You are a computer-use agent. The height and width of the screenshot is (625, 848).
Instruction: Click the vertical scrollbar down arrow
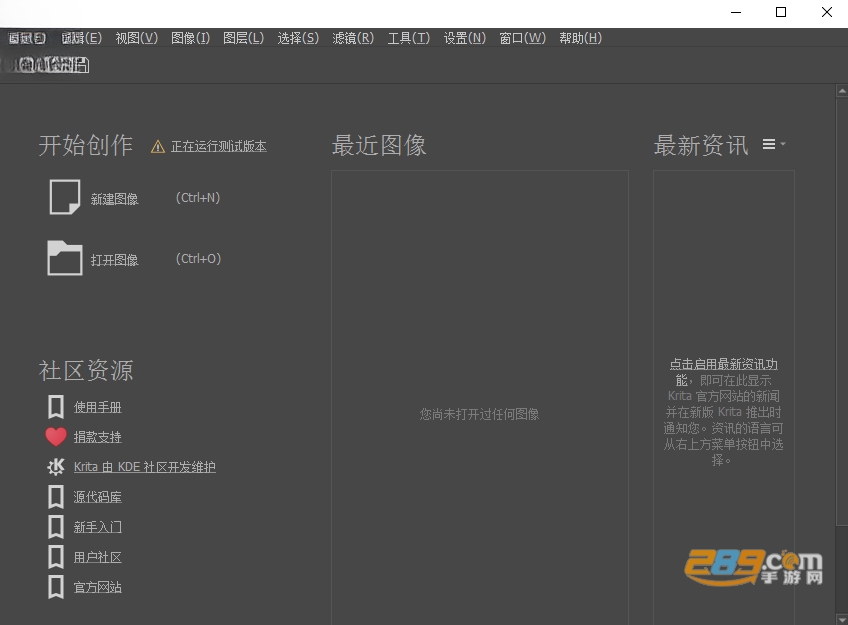[x=842, y=620]
